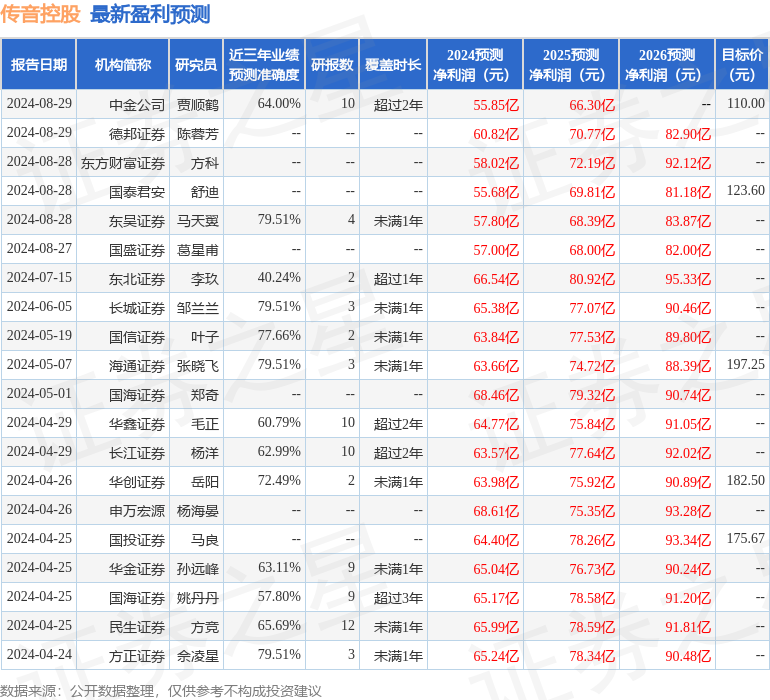
Task: Click institution name 国信证券
Action: [x=137, y=336]
